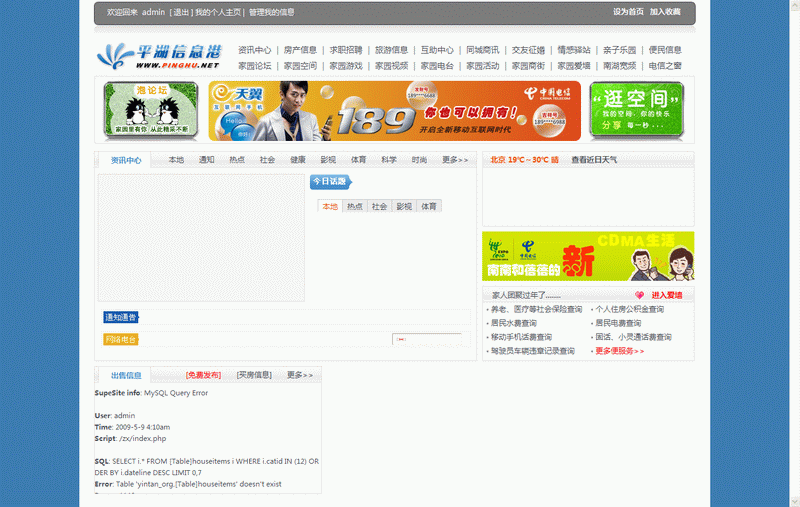Open 亲子乐园 navigation item
800x507 pixels.
coord(619,50)
